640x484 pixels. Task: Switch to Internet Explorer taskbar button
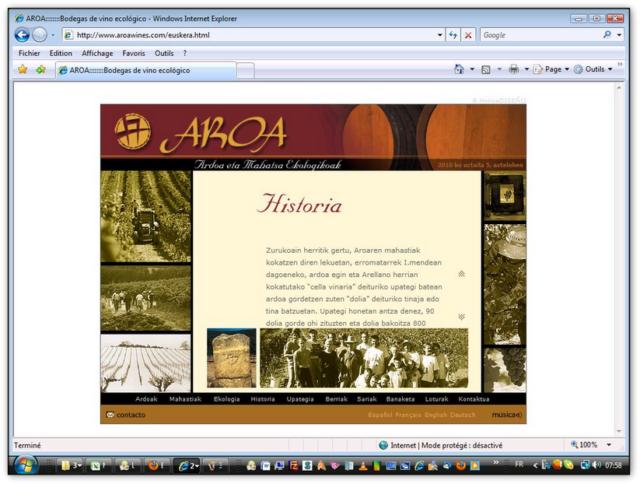tap(187, 466)
